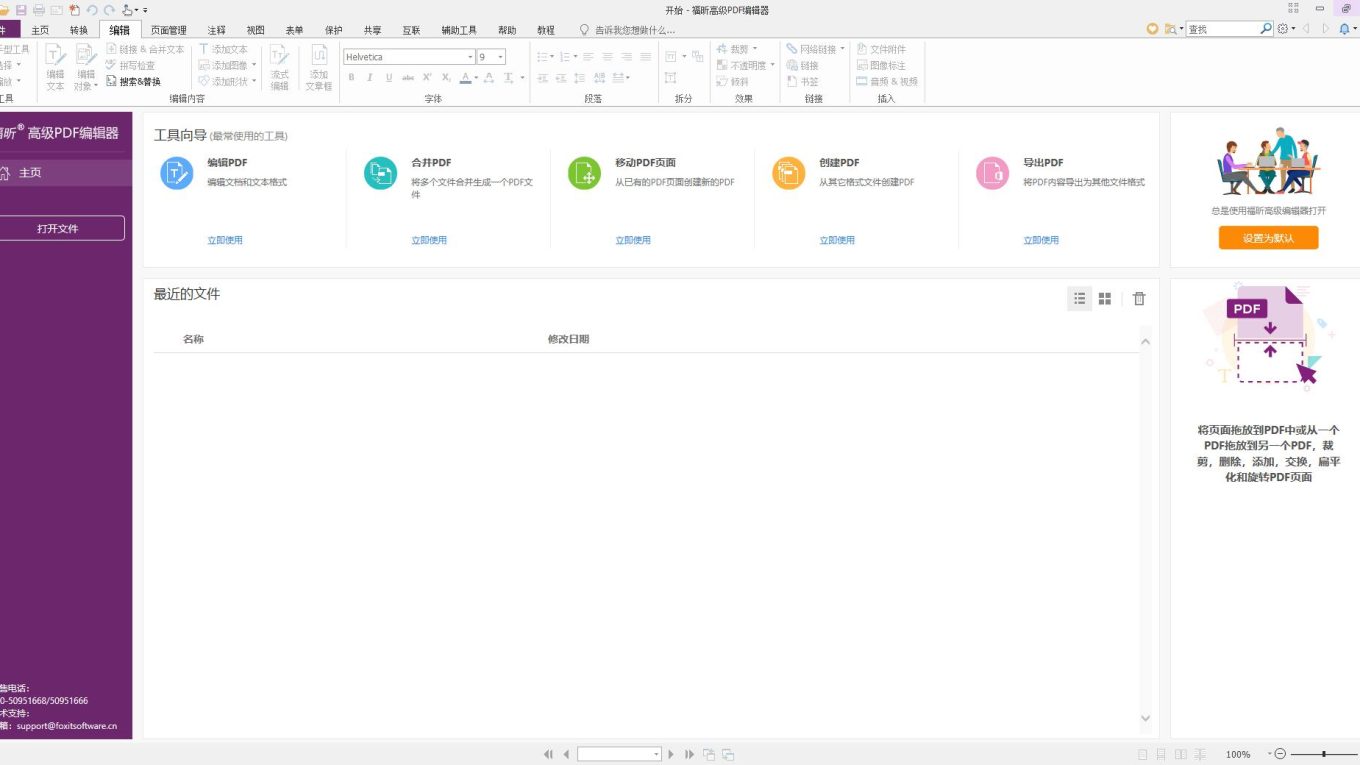This screenshot has width=1360, height=765.
Task: Click Use Now link under Merge PDF
Action: (429, 240)
